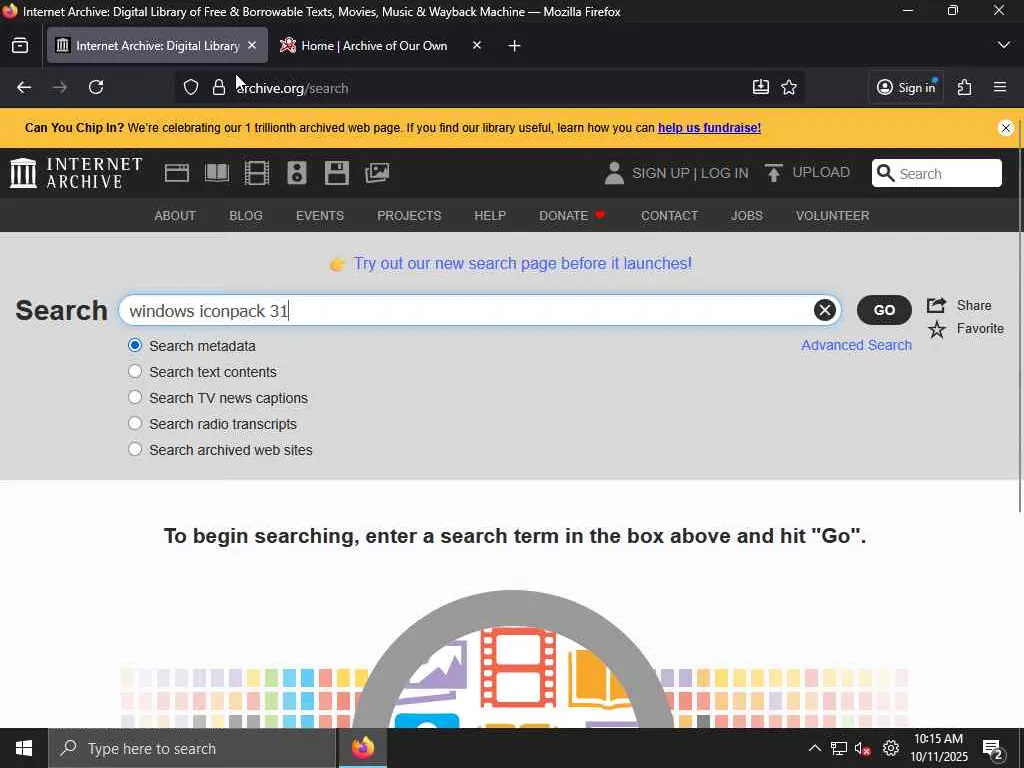Click the Favorite star icon

point(936,329)
